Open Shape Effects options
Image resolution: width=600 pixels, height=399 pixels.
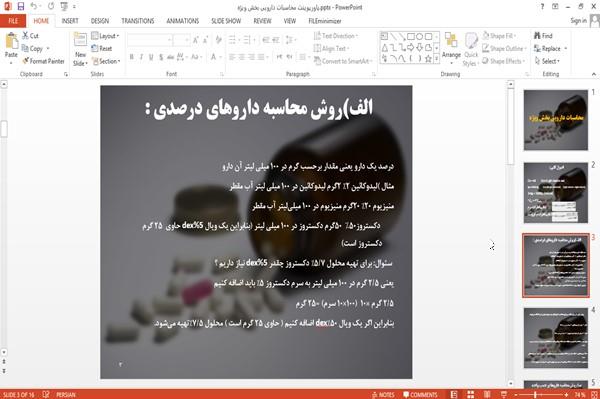pyautogui.click(x=504, y=61)
